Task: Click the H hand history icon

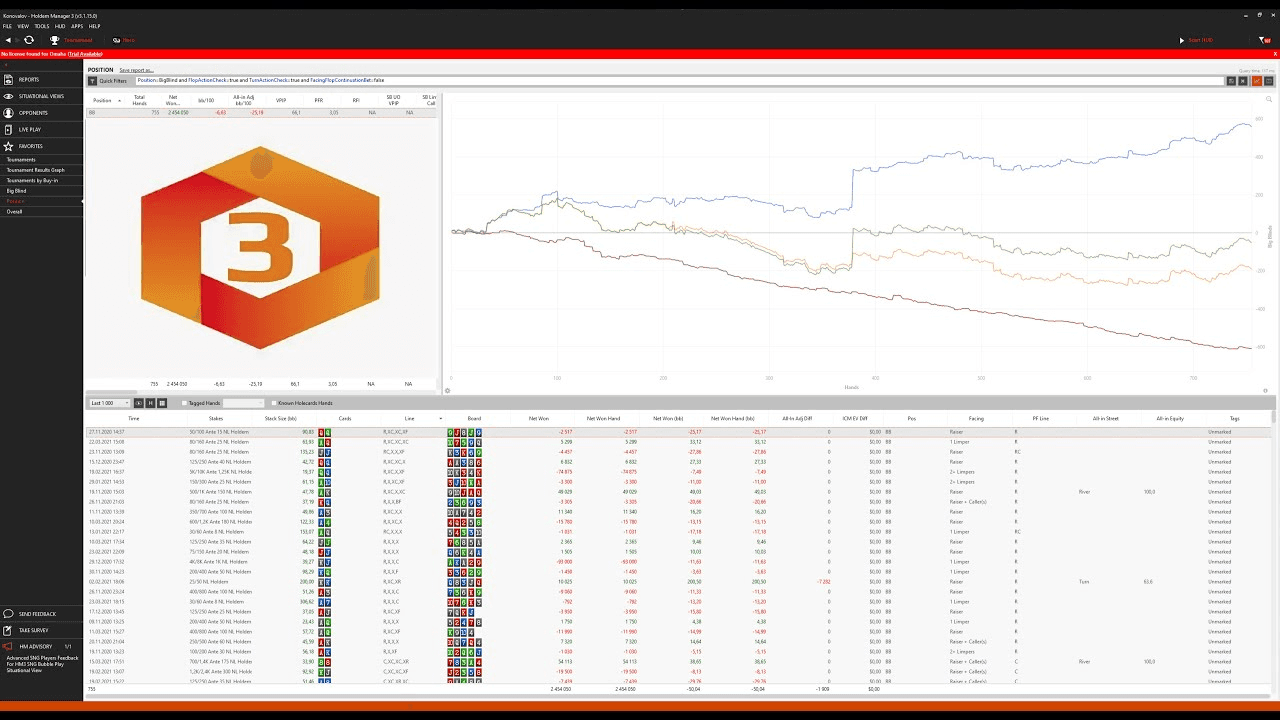Action: pyautogui.click(x=151, y=403)
